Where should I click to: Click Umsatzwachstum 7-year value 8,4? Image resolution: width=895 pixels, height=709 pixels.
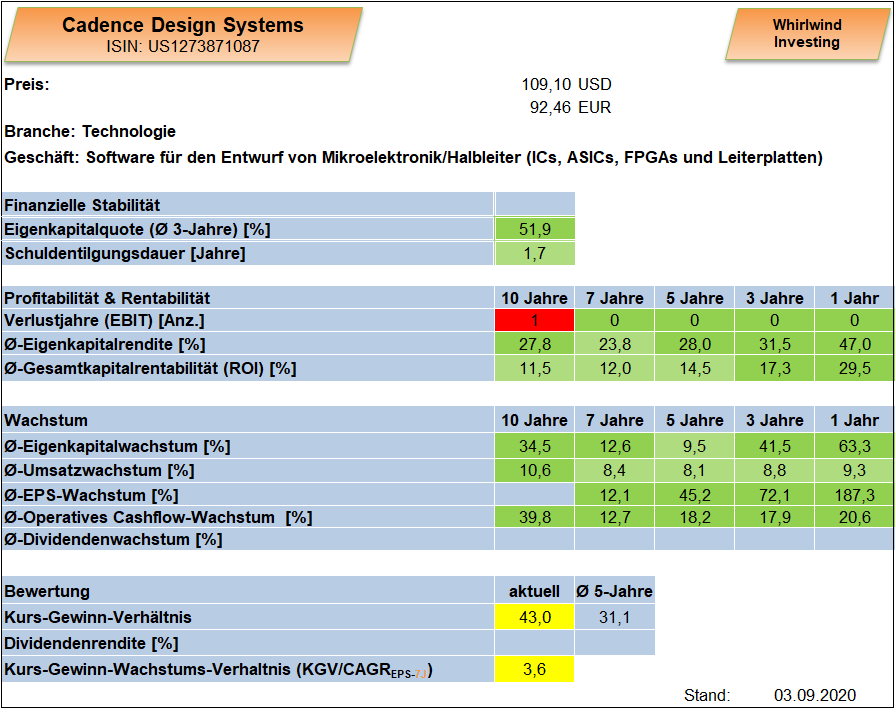coord(615,470)
